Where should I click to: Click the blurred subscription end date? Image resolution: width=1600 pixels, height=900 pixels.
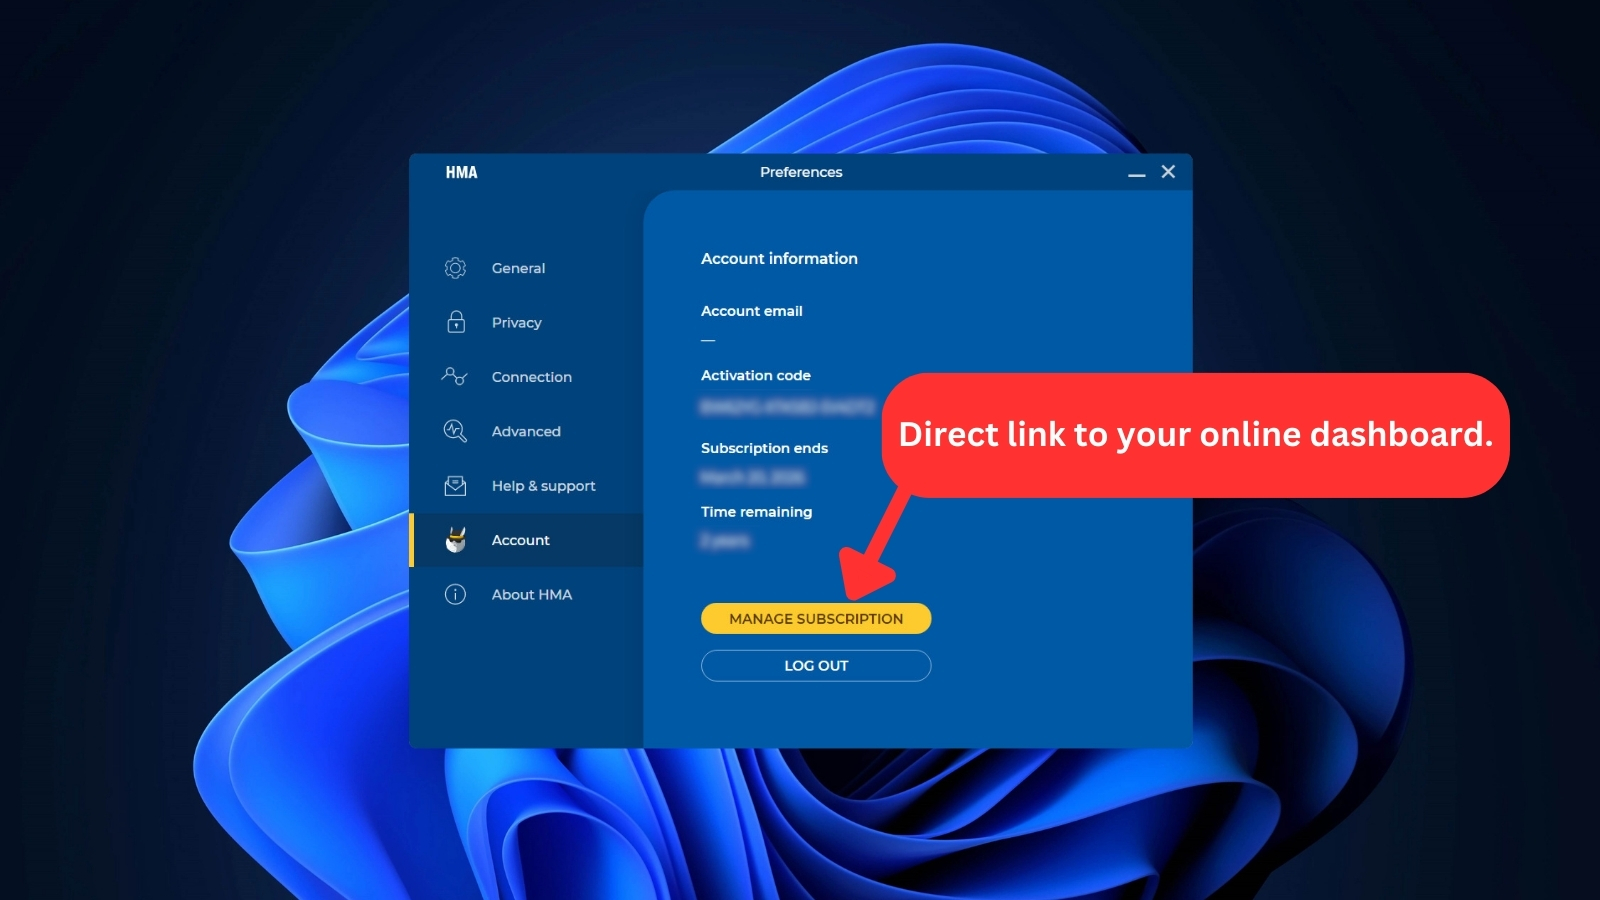click(753, 477)
